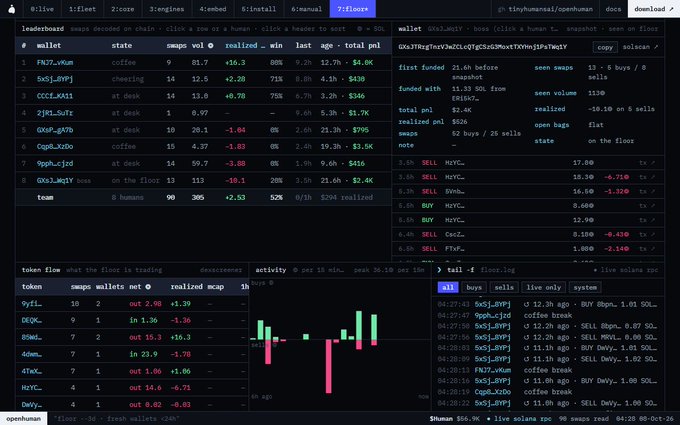
Task: Sort leaderboard by swaps column header
Action: pos(176,46)
